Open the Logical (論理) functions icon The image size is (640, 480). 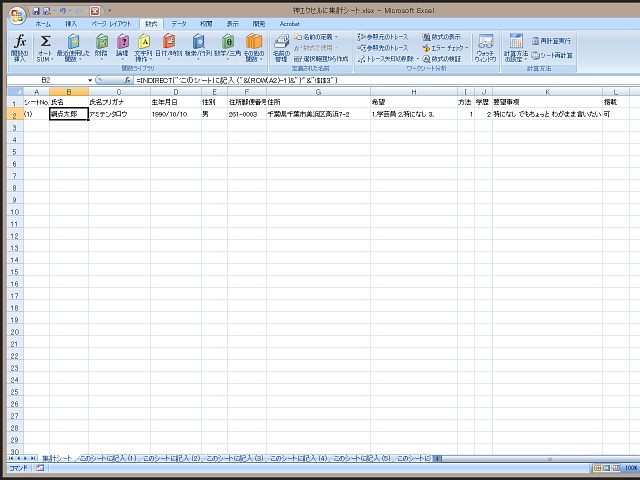pos(122,45)
